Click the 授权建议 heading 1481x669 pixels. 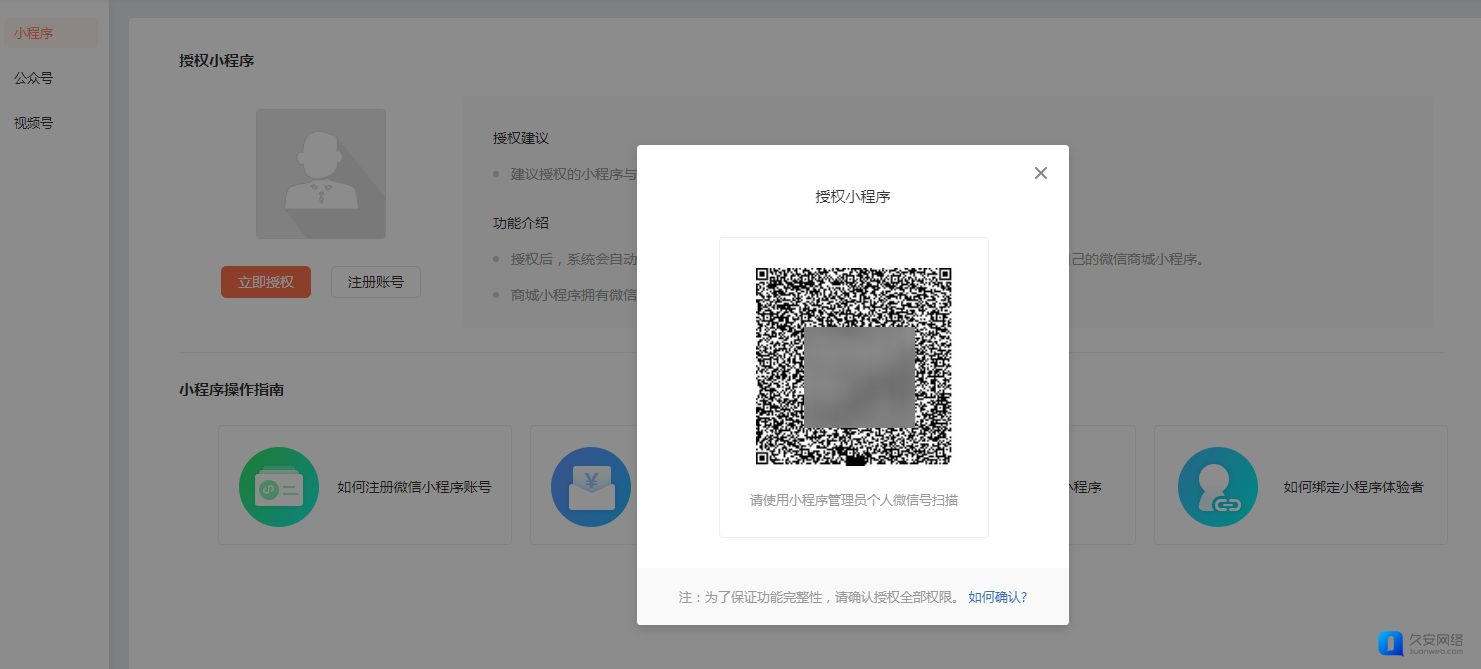pos(521,138)
